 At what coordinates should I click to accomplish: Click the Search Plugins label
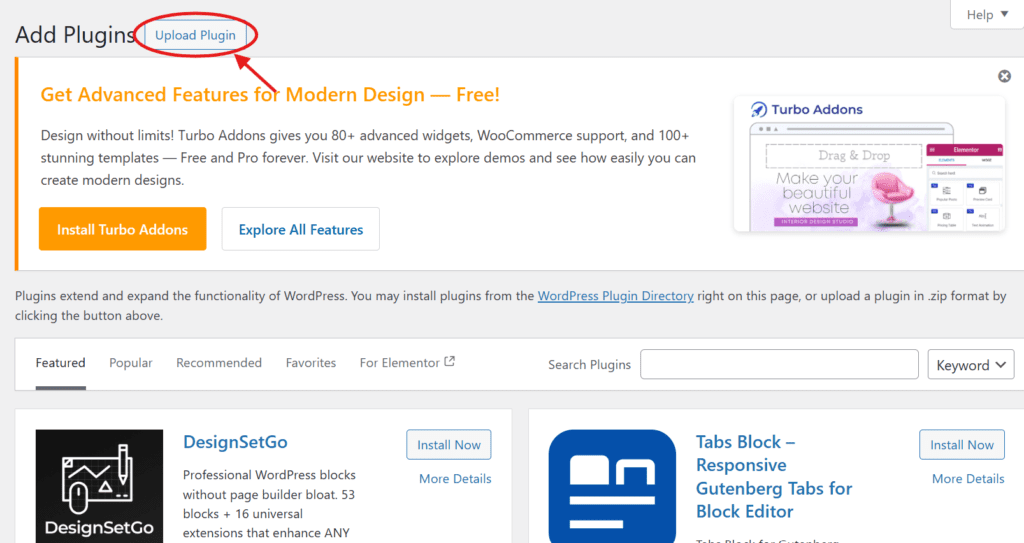tap(589, 365)
